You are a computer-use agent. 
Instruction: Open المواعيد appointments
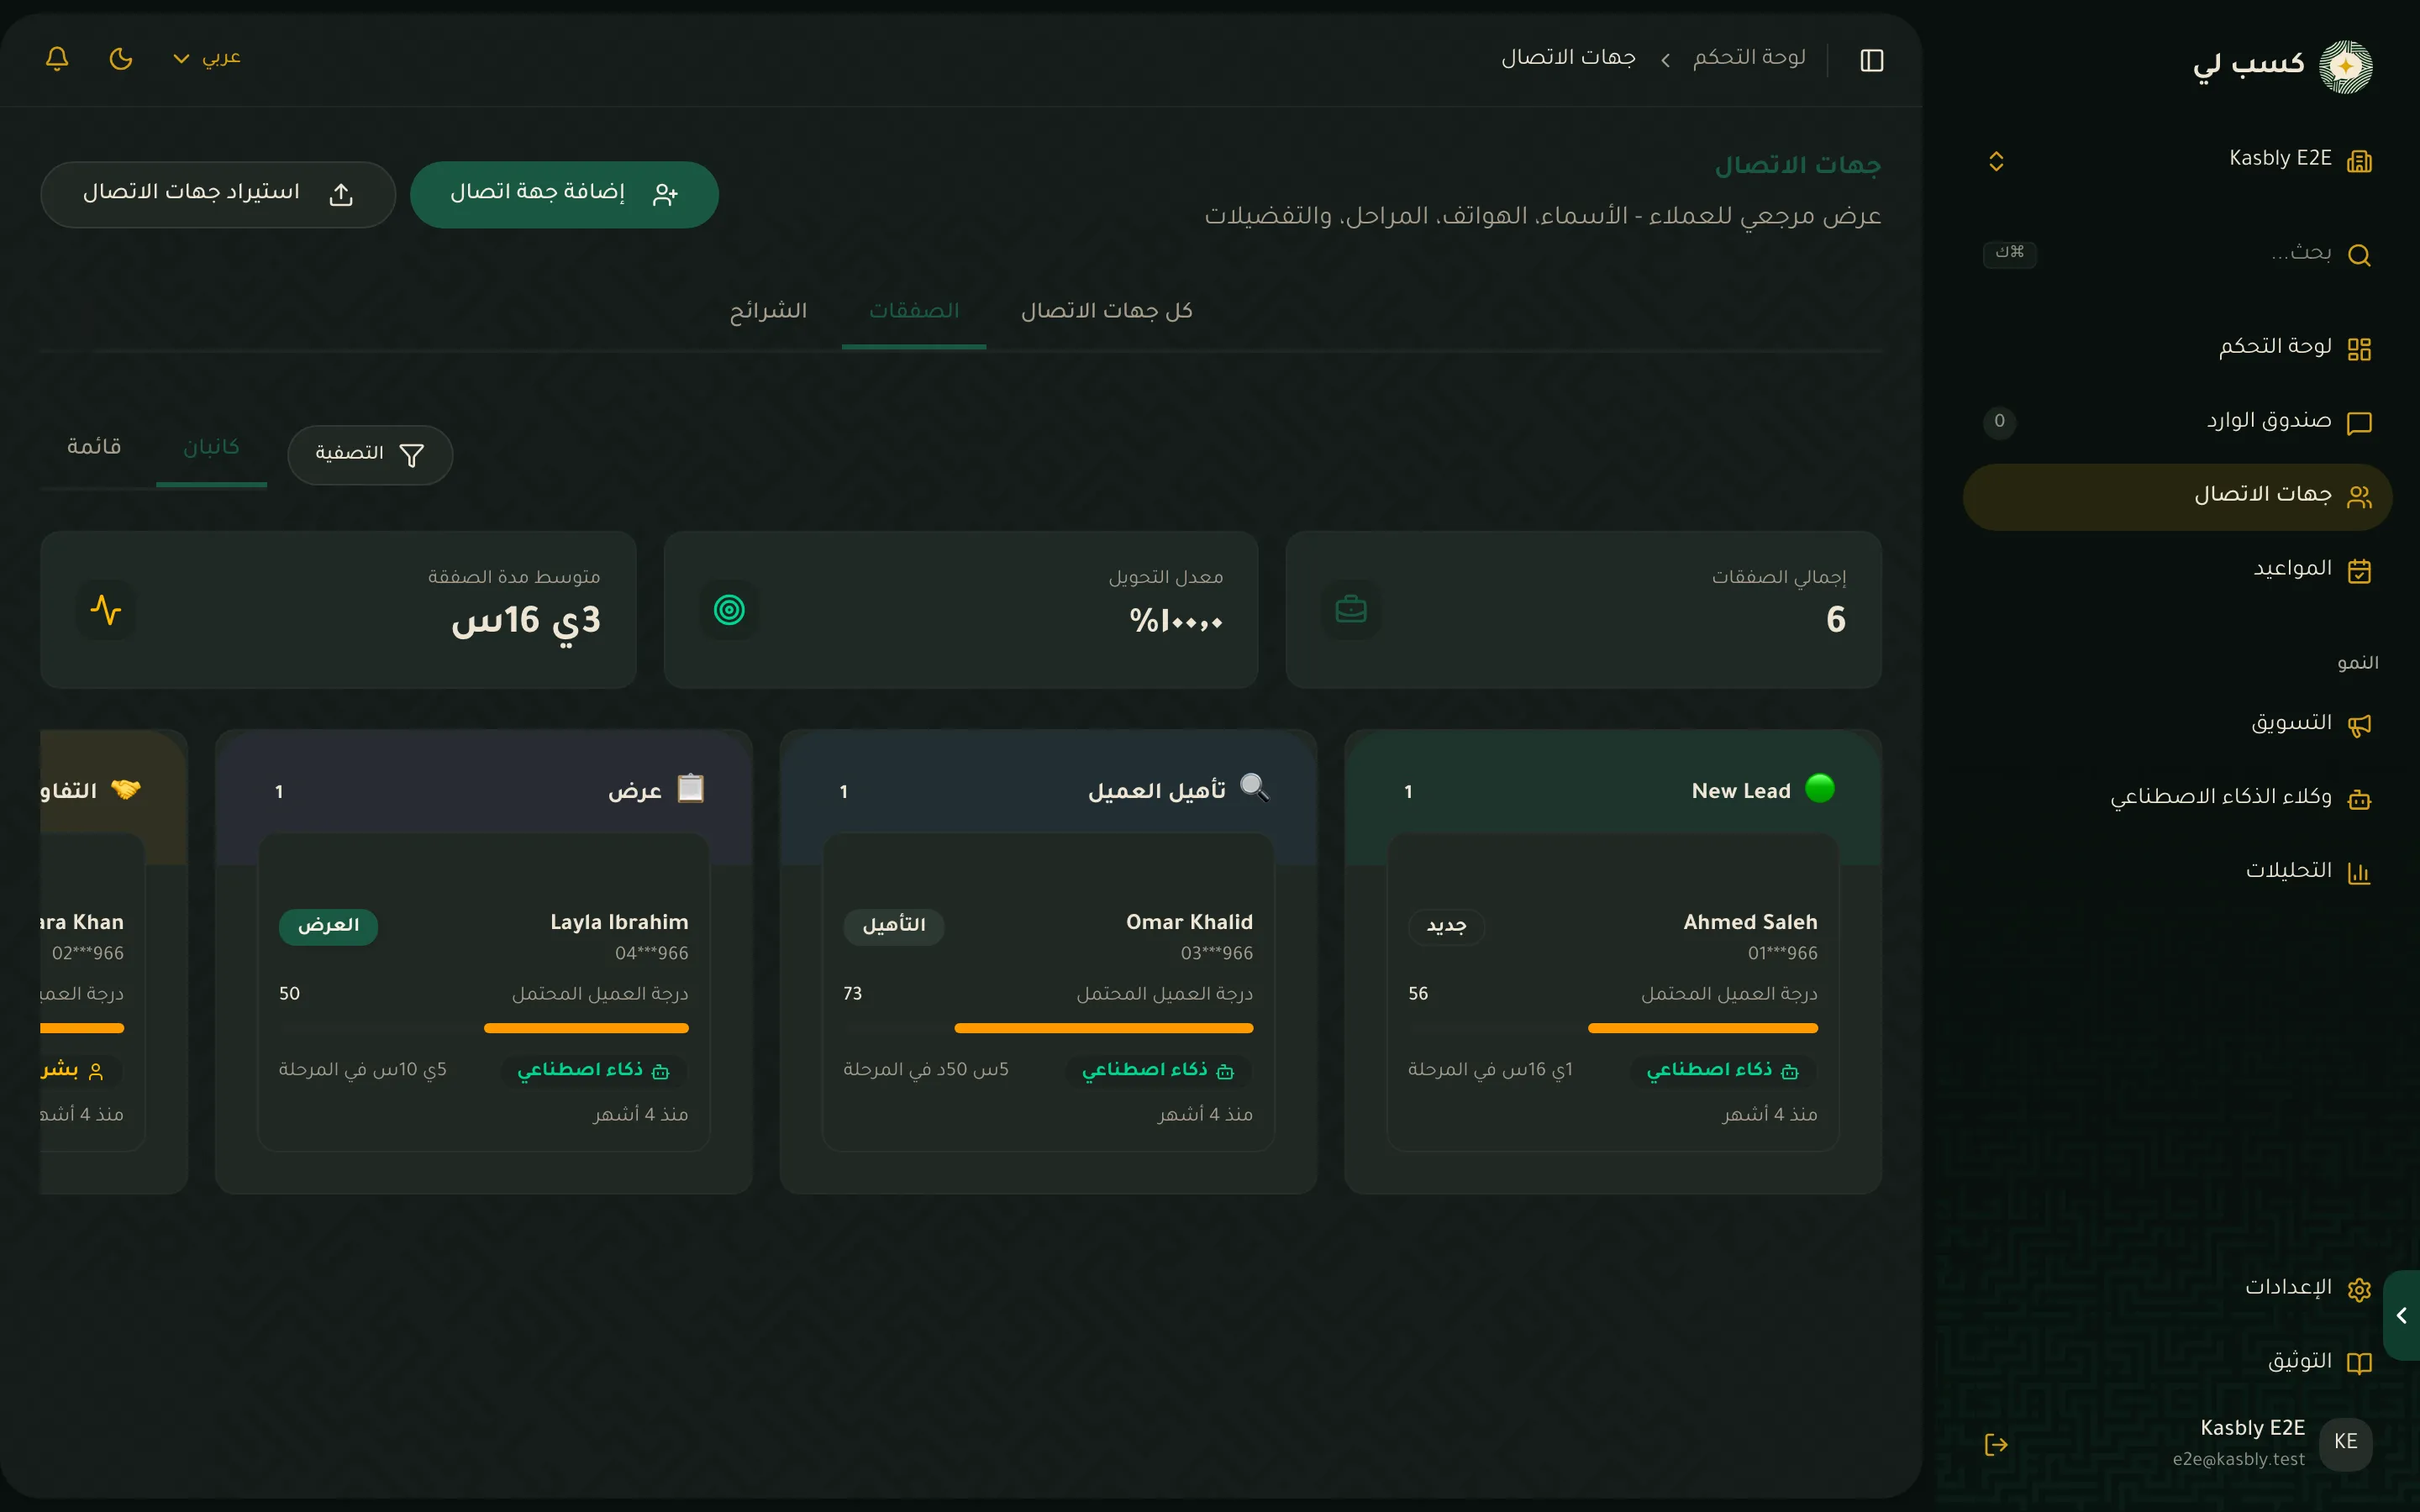[2178, 570]
